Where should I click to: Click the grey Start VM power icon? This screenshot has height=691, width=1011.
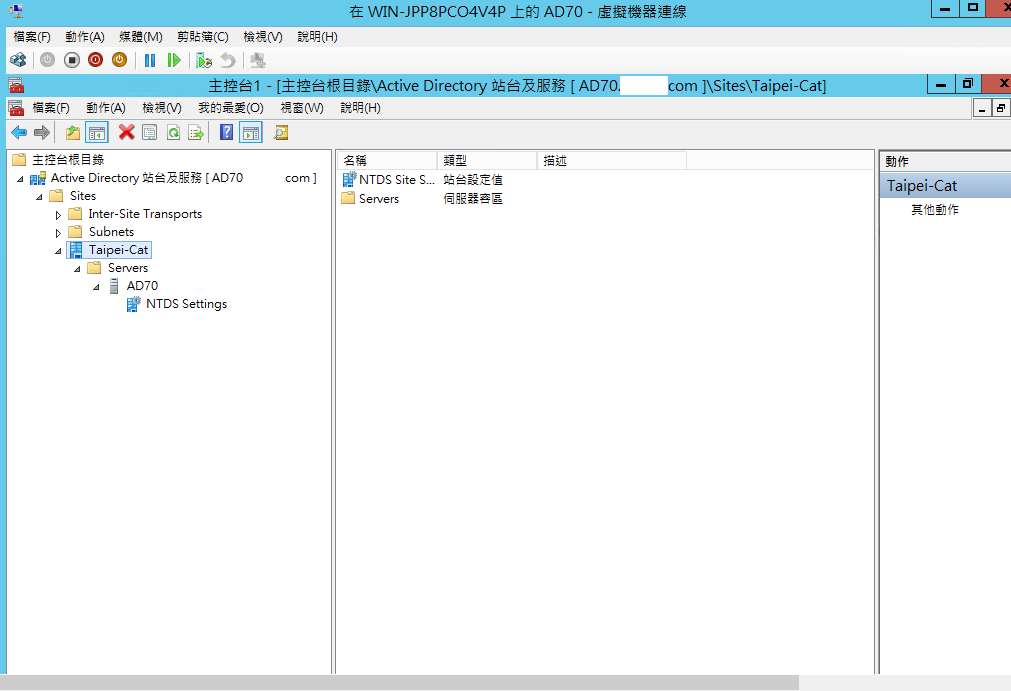click(x=47, y=61)
